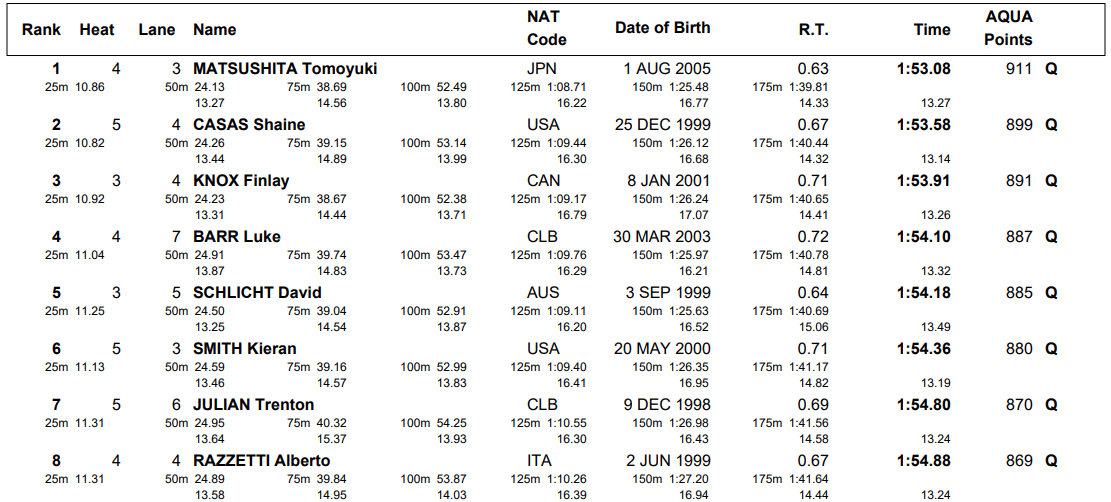Select SCHLICHT David's name
The height and width of the screenshot is (502, 1111).
pyautogui.click(x=257, y=293)
